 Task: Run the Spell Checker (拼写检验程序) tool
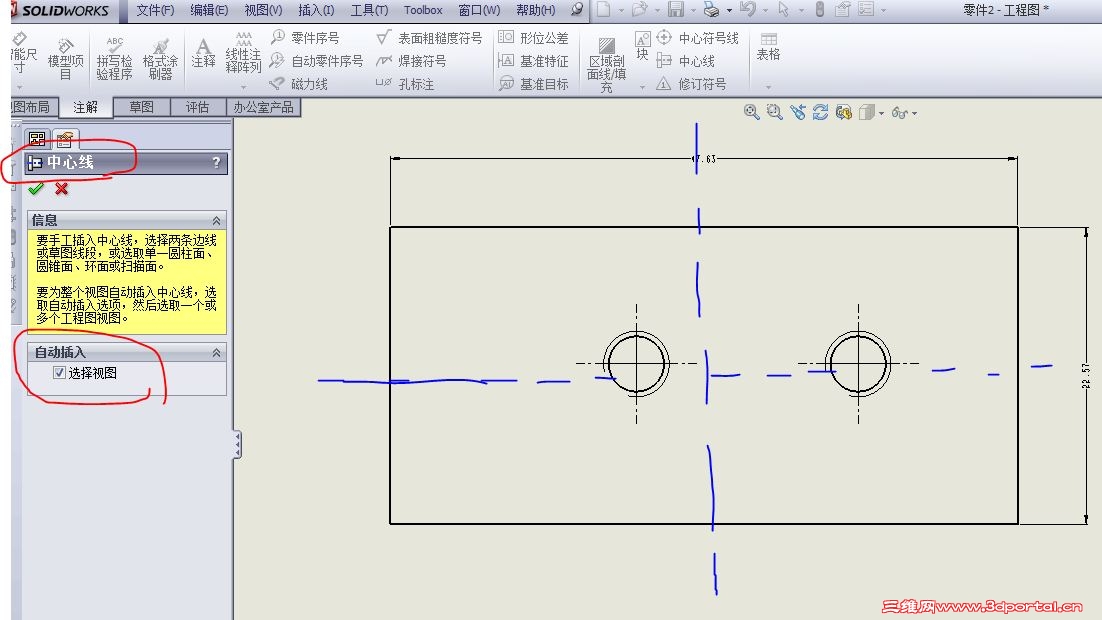(x=114, y=59)
